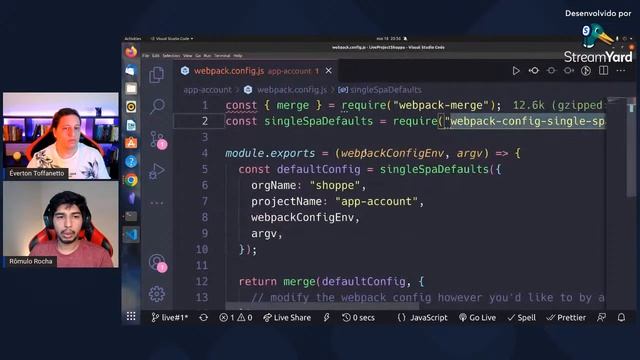Open Terminal from the dock

click(131, 216)
